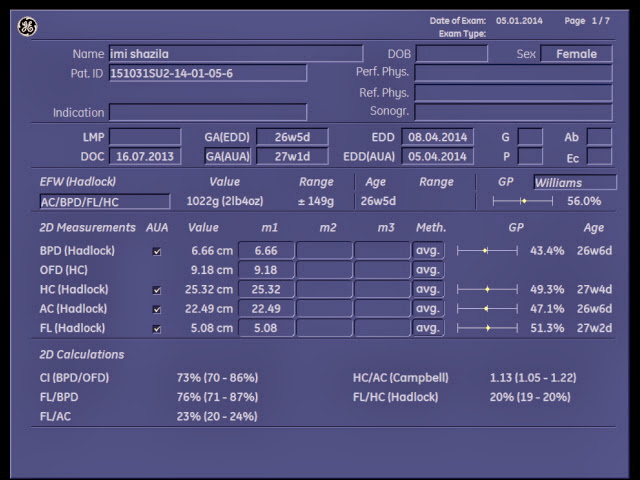Click the EFW value 1022g (2lb4oz)

(x=225, y=201)
